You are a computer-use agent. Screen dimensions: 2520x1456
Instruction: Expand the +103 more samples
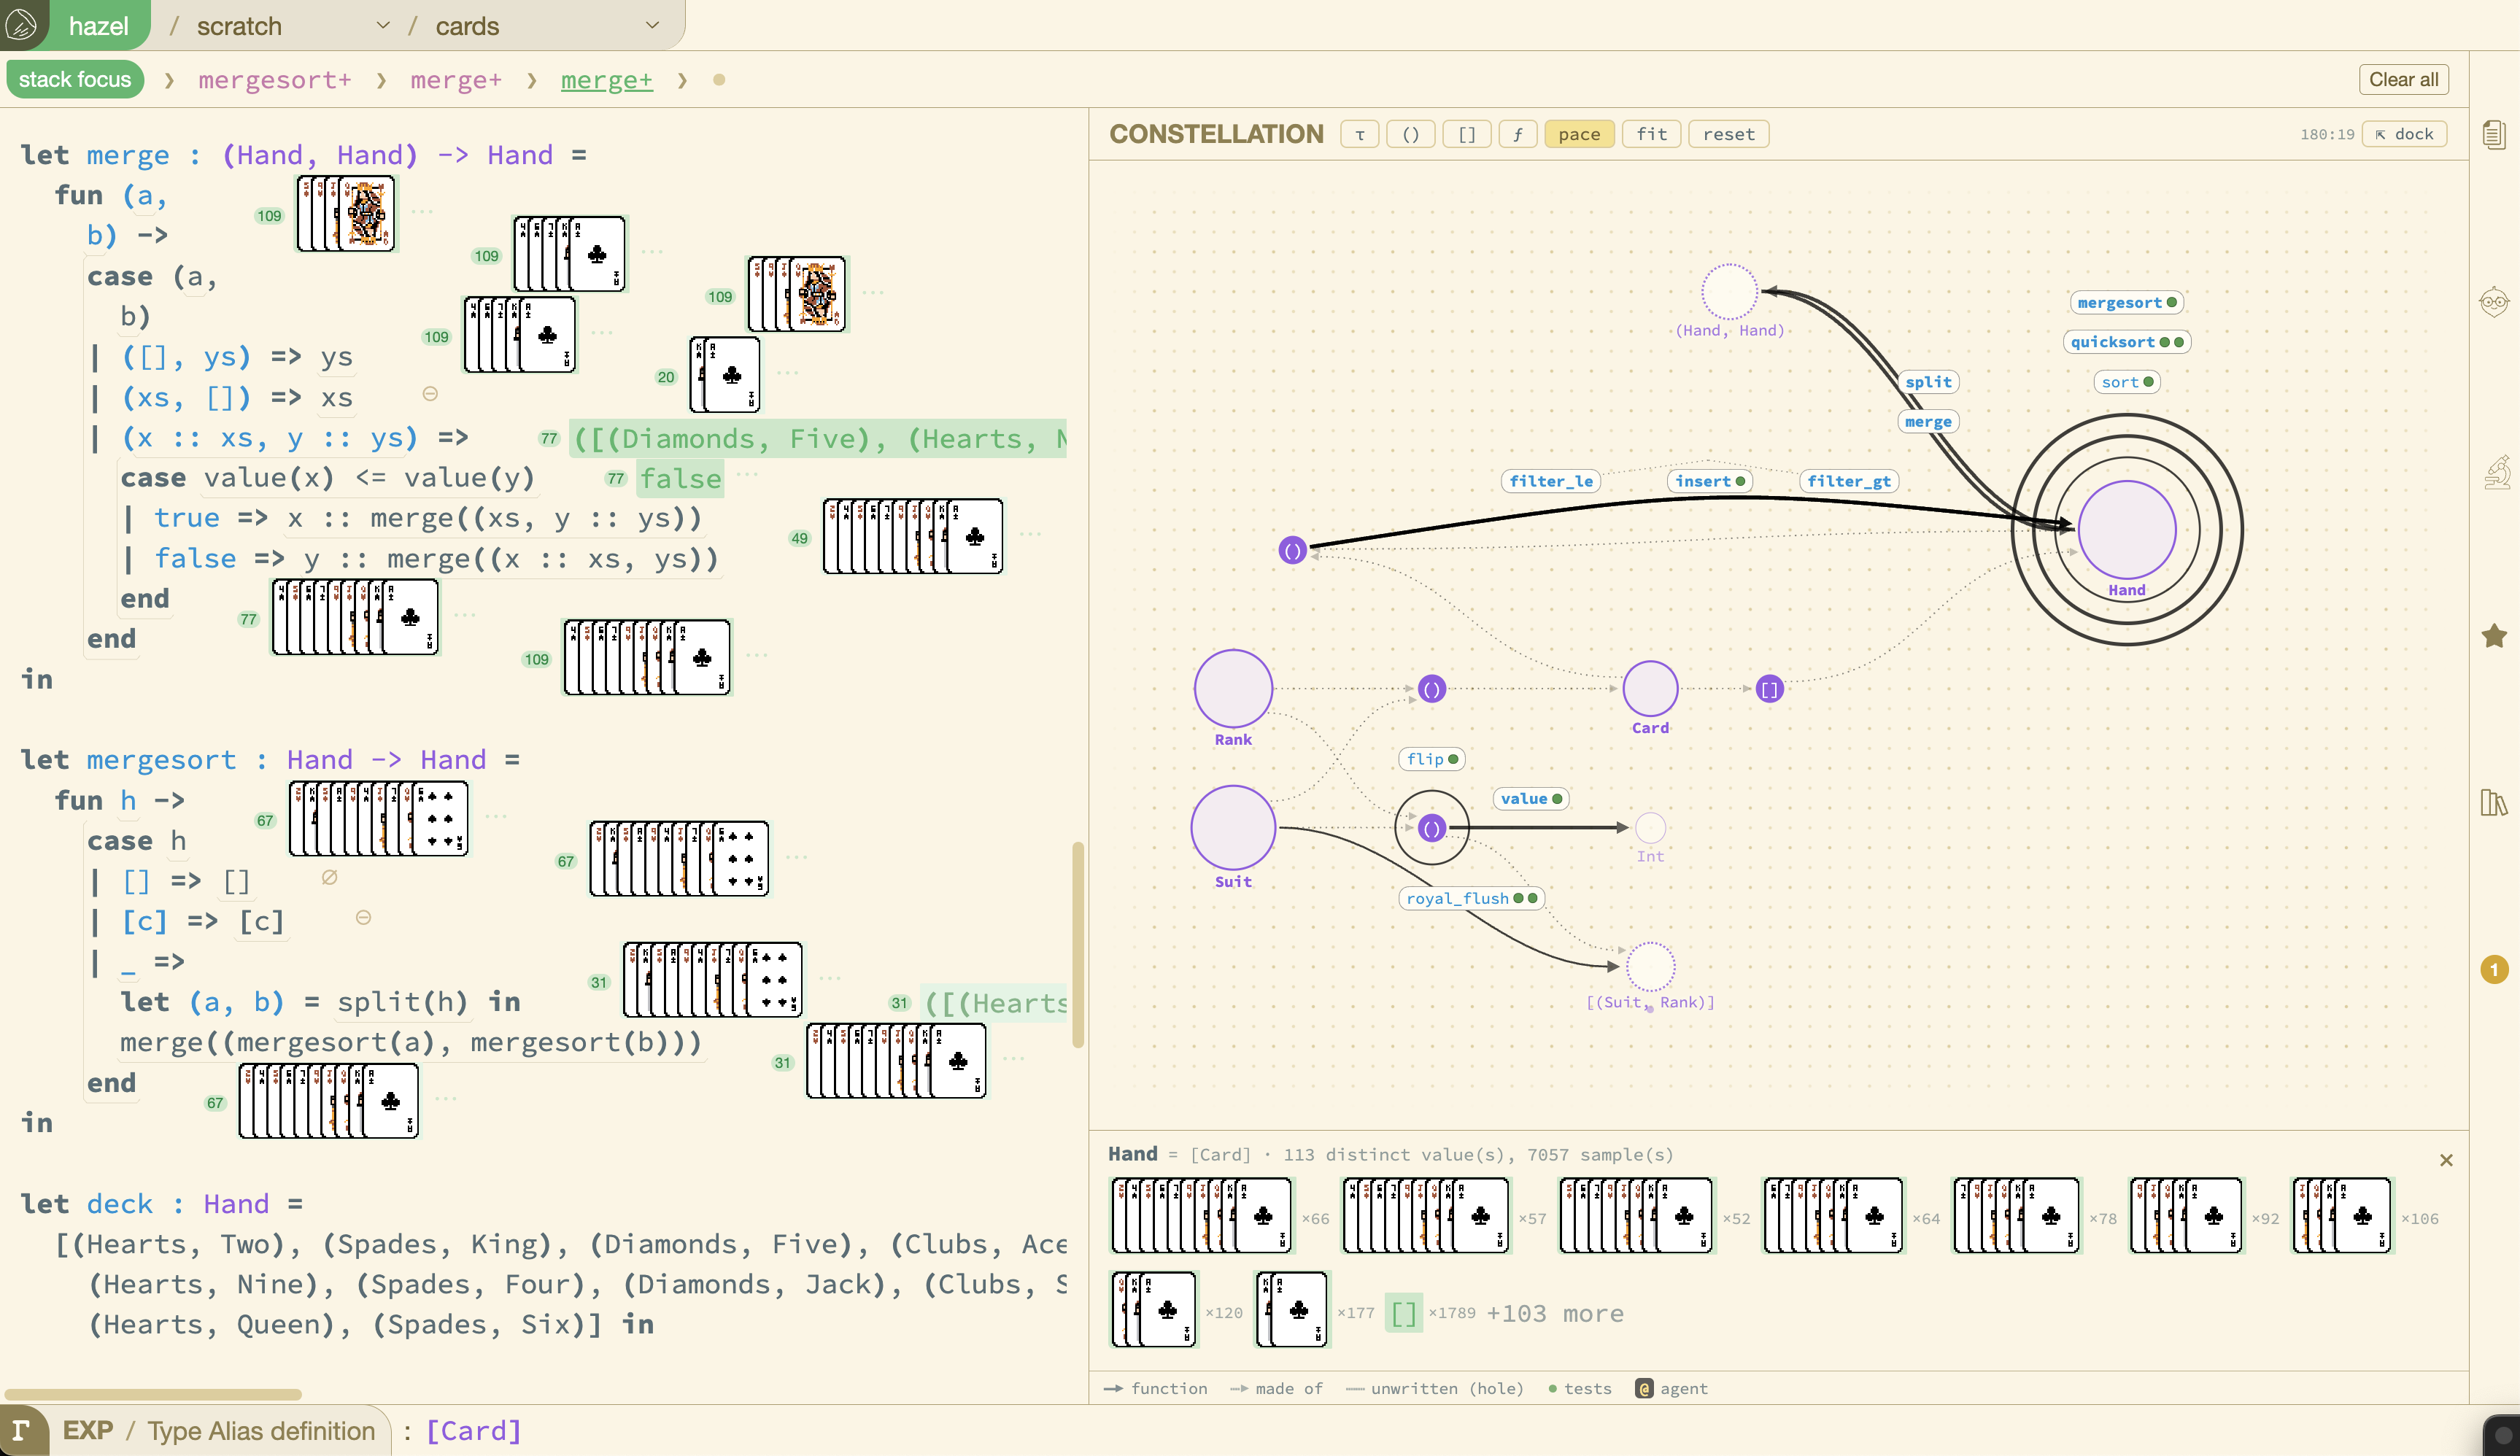[x=1555, y=1313]
